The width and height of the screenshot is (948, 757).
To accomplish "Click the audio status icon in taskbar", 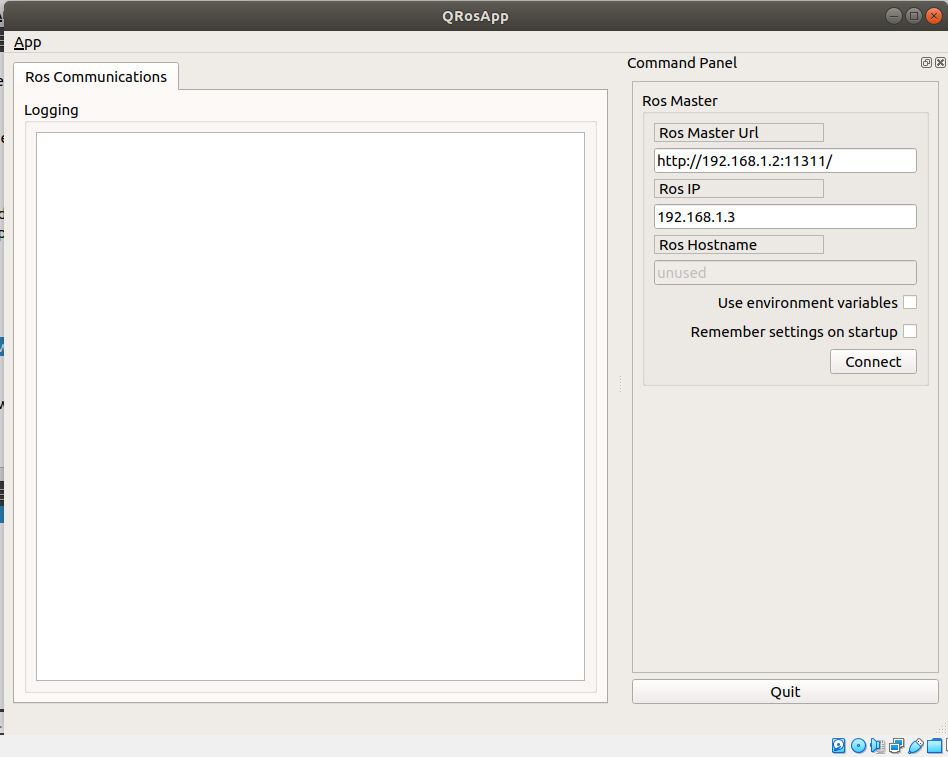I will [x=877, y=746].
